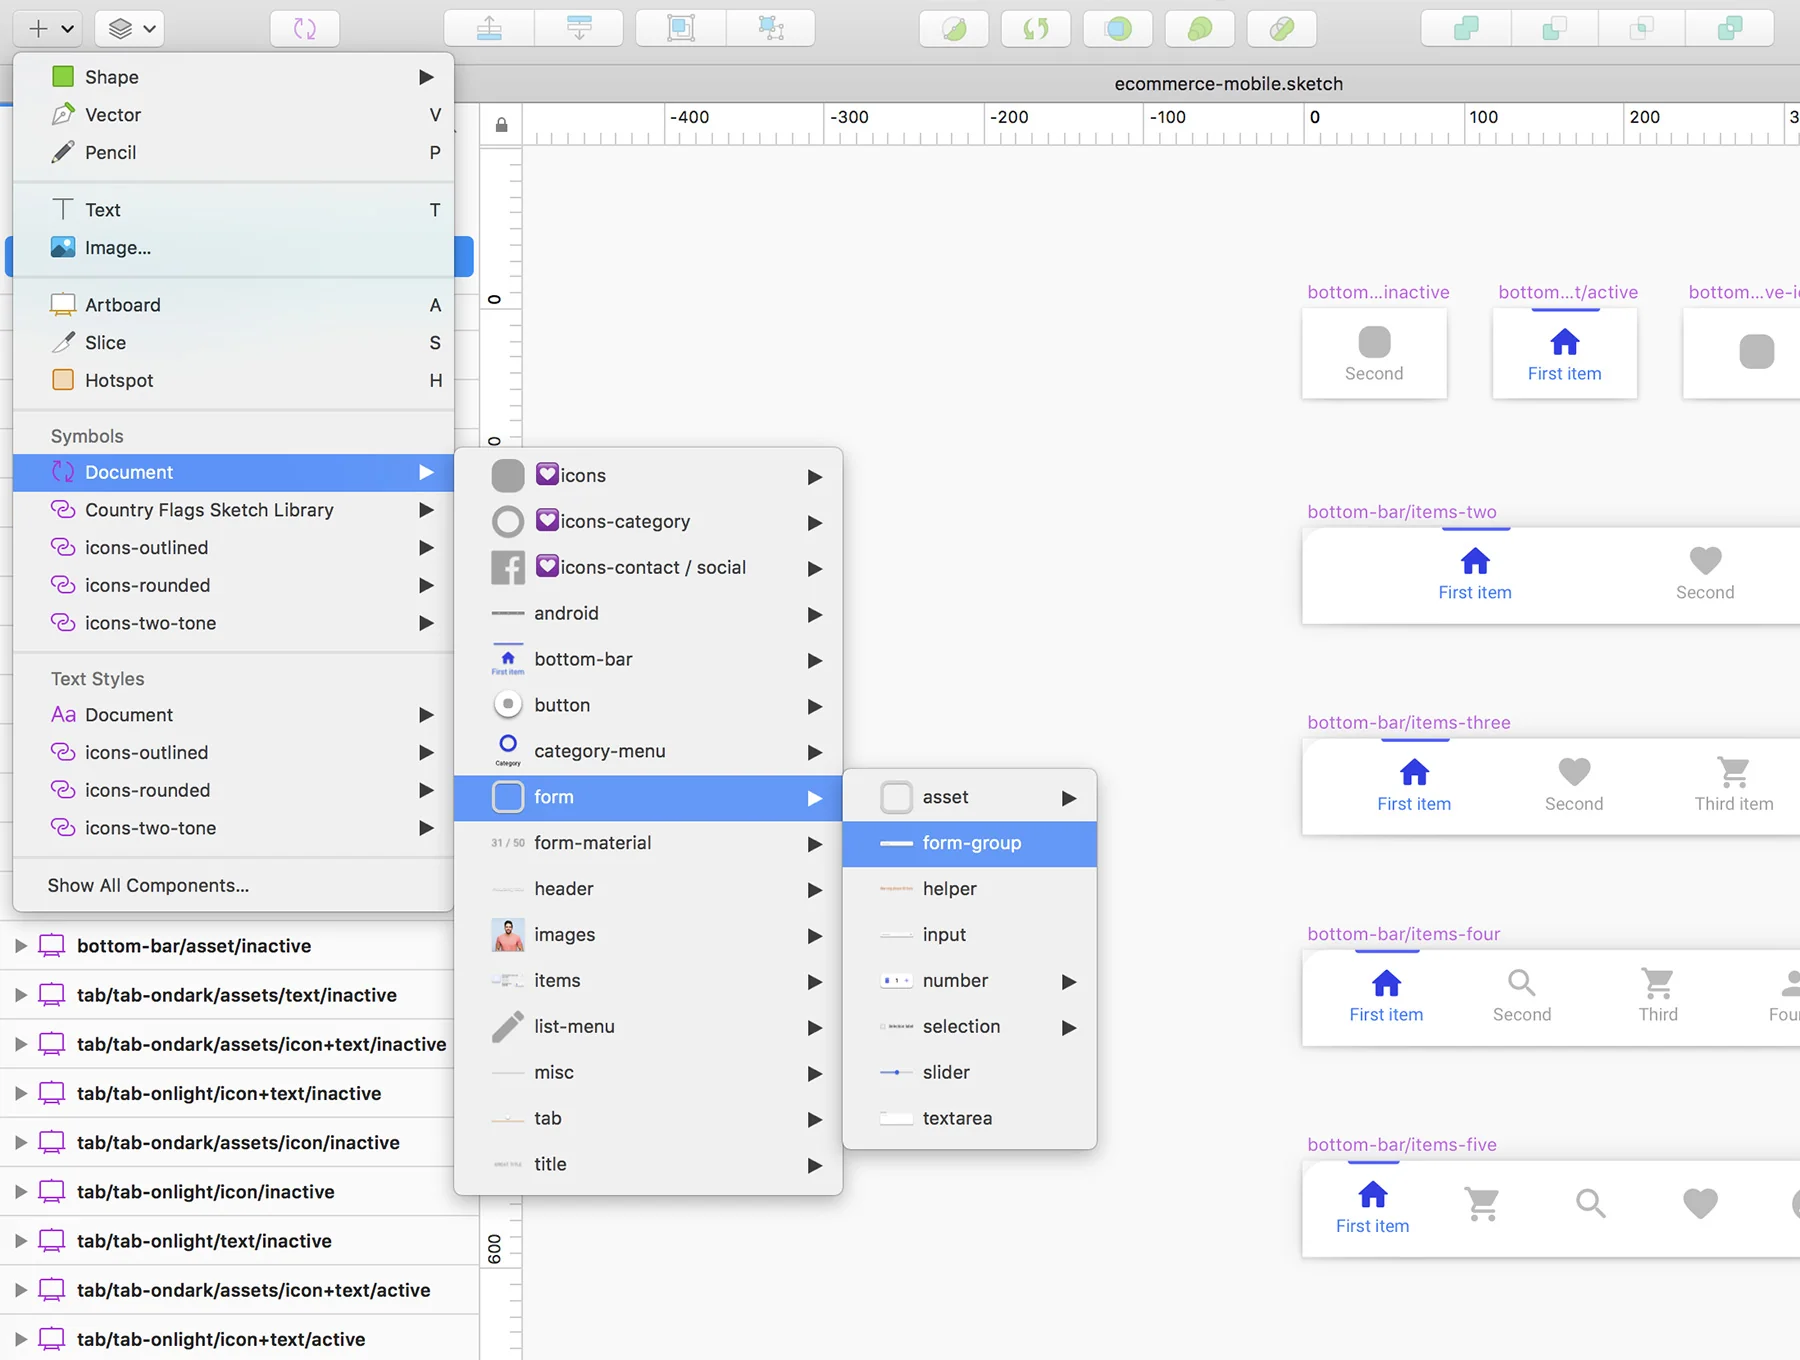The height and width of the screenshot is (1360, 1800).
Task: Select the Artboard insert option
Action: pyautogui.click(x=234, y=305)
